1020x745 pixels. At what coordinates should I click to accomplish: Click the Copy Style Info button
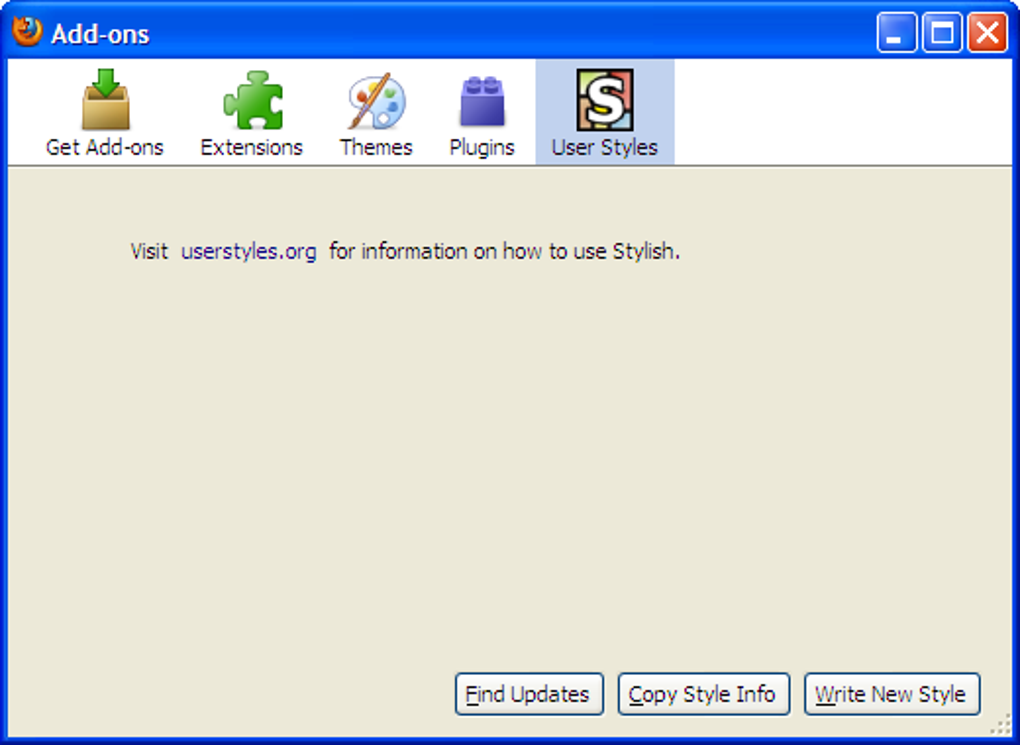pos(703,694)
